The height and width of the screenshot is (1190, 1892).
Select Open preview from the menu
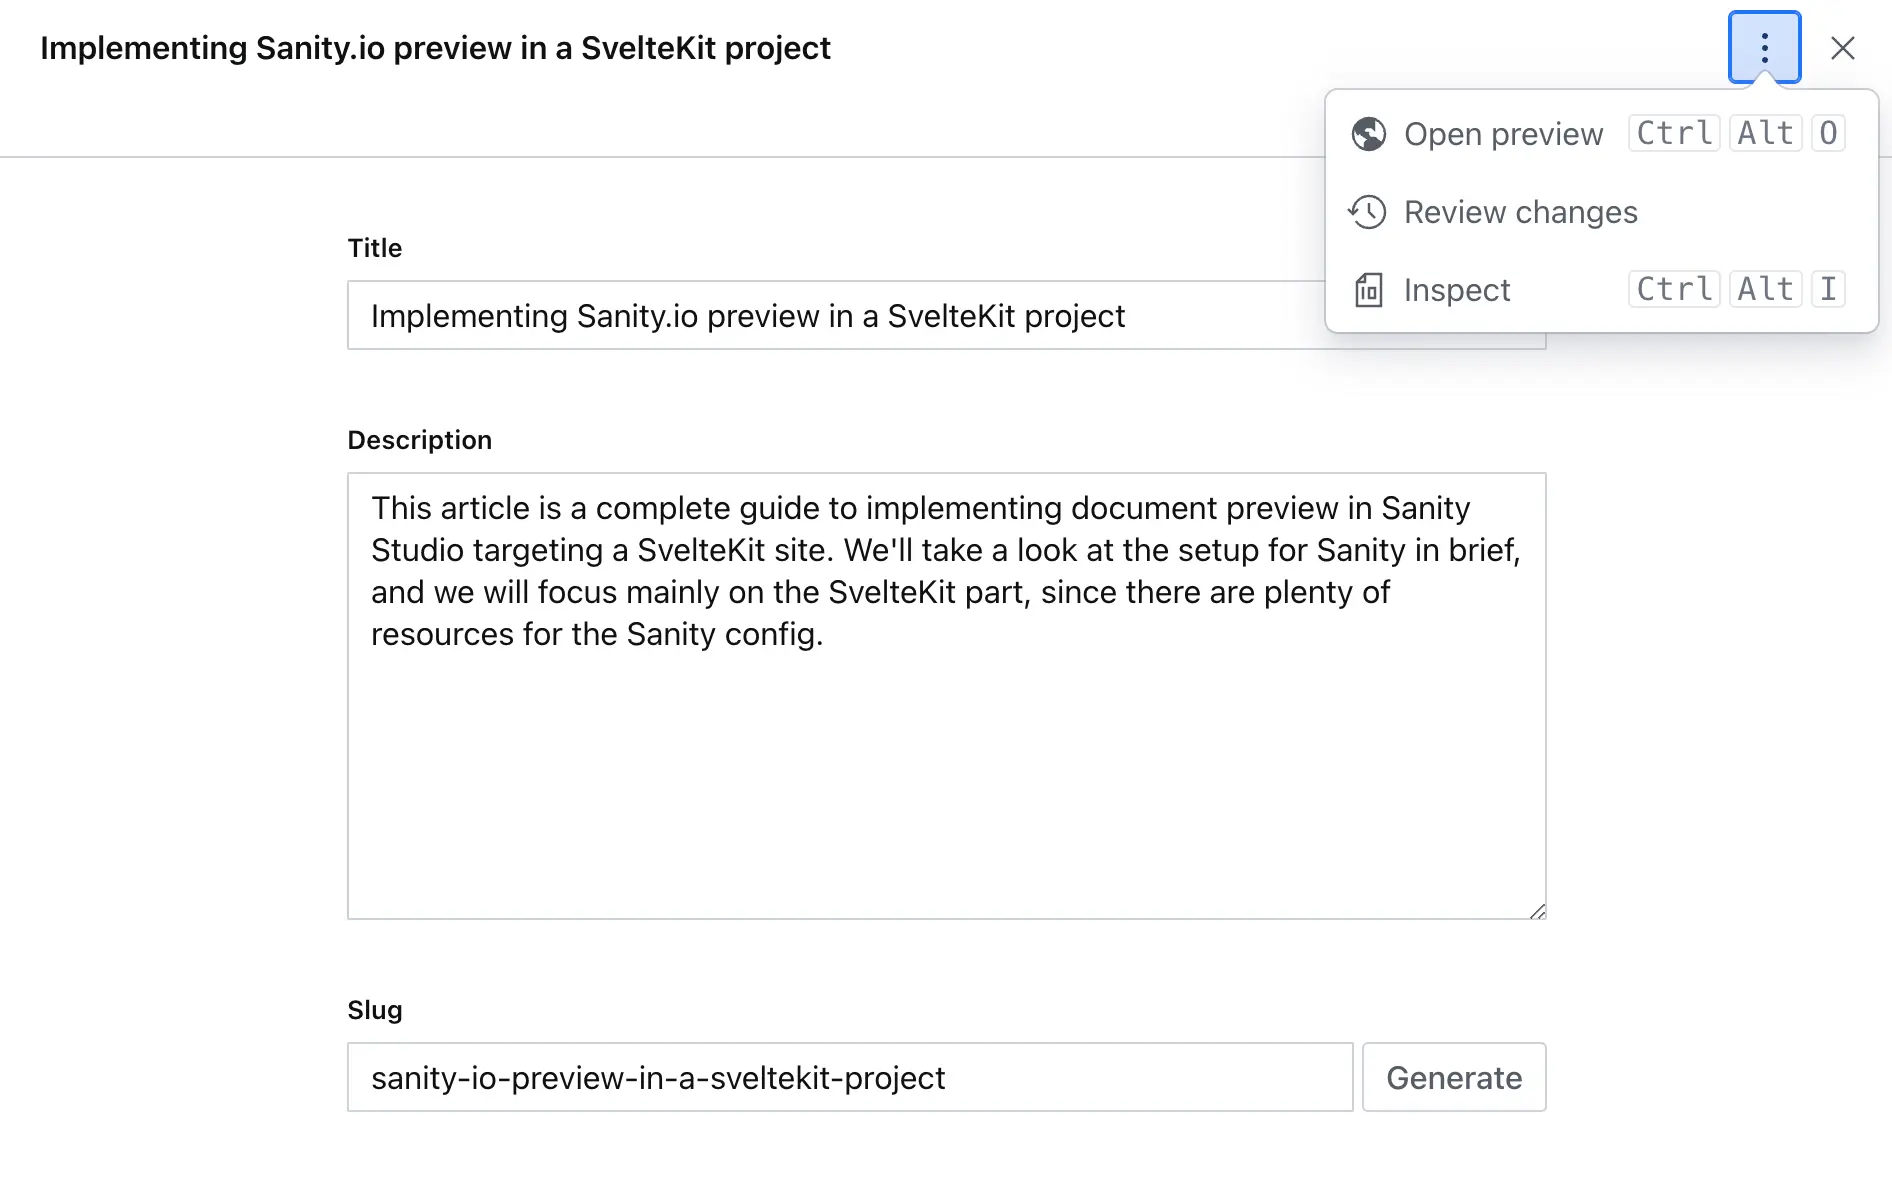point(1504,133)
